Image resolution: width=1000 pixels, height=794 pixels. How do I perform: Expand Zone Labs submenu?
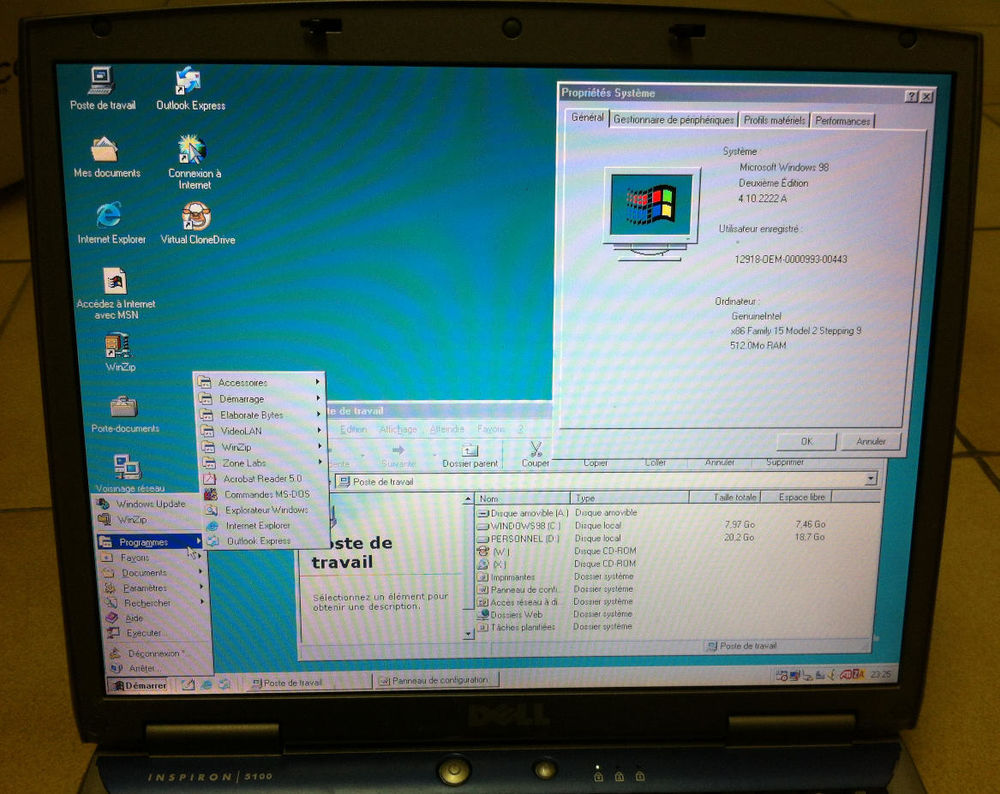pos(263,463)
